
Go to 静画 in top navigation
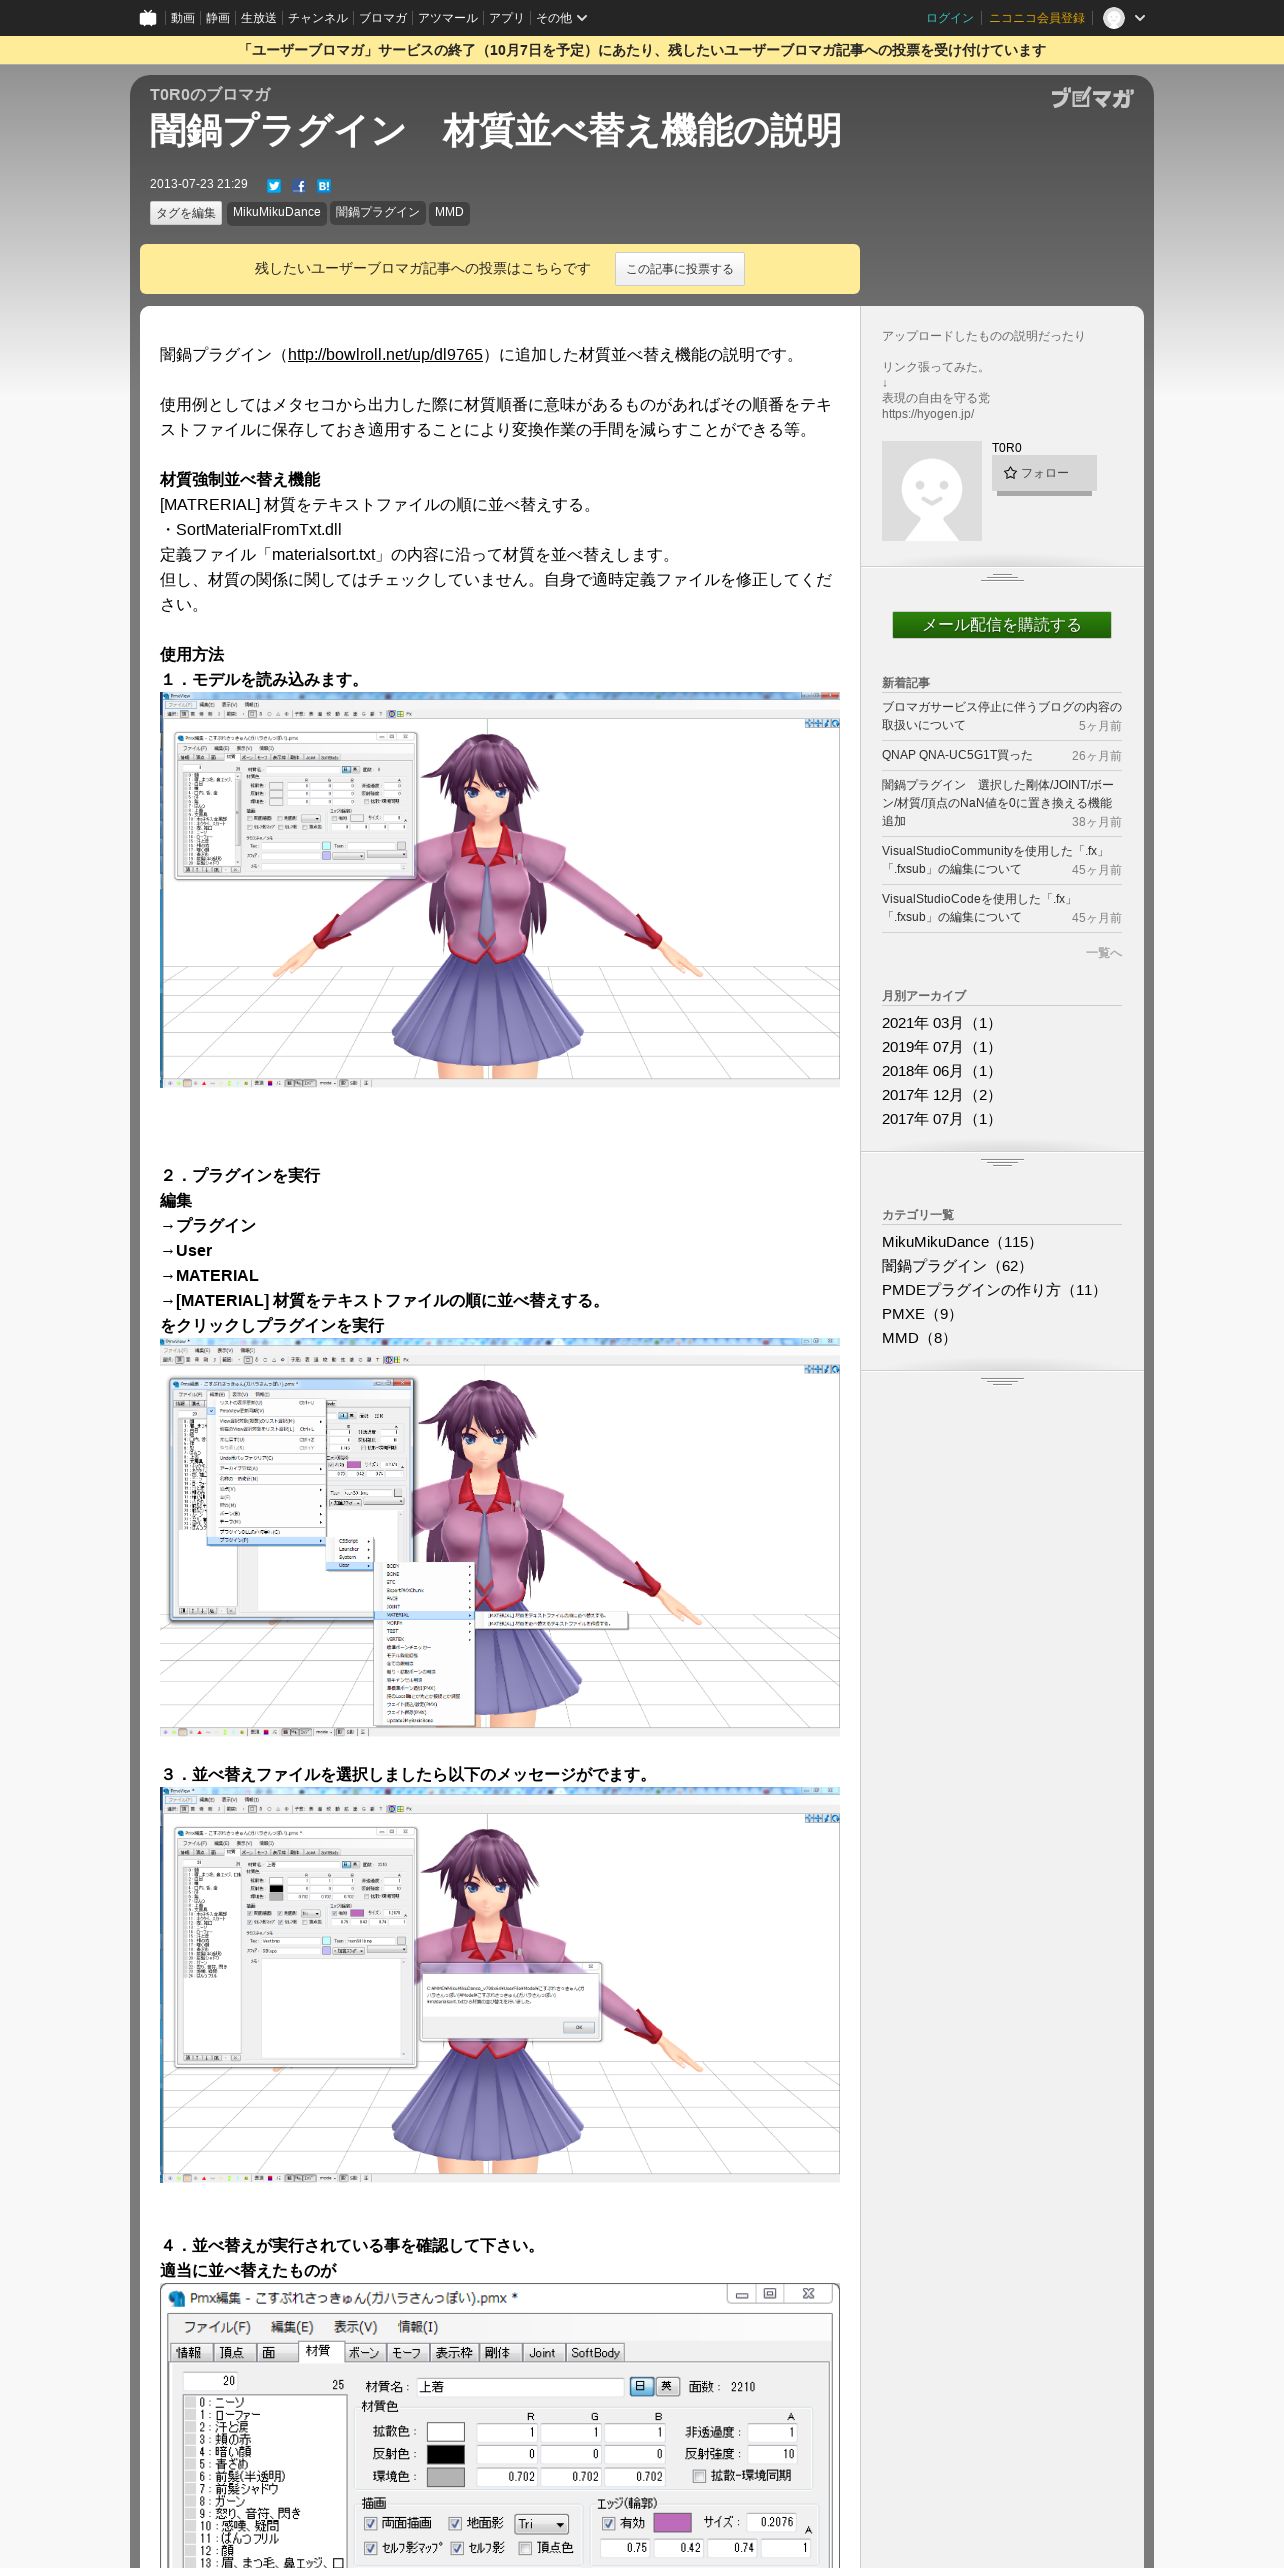point(218,18)
